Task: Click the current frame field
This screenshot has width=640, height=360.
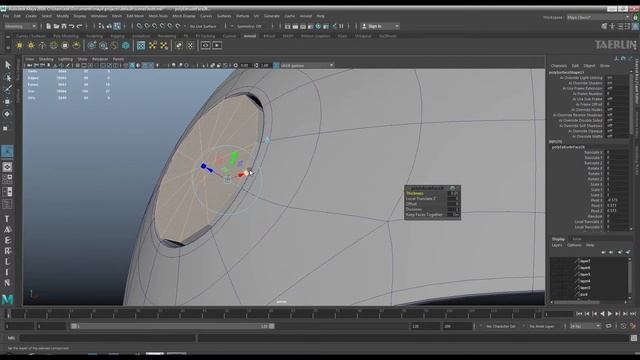Action: [x=559, y=313]
